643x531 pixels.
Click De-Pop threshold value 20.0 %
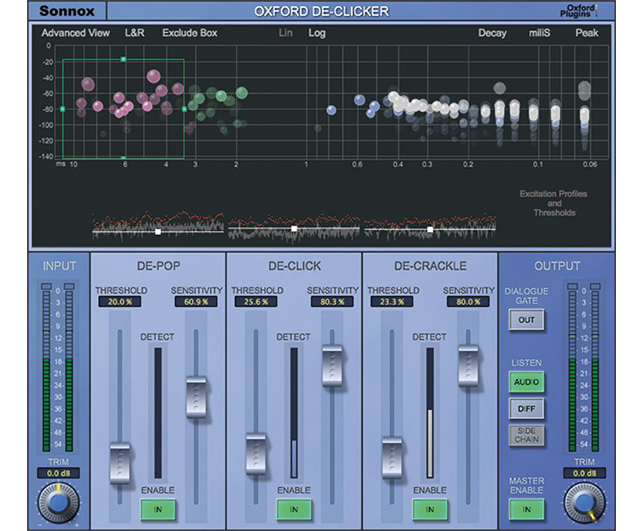[120, 302]
